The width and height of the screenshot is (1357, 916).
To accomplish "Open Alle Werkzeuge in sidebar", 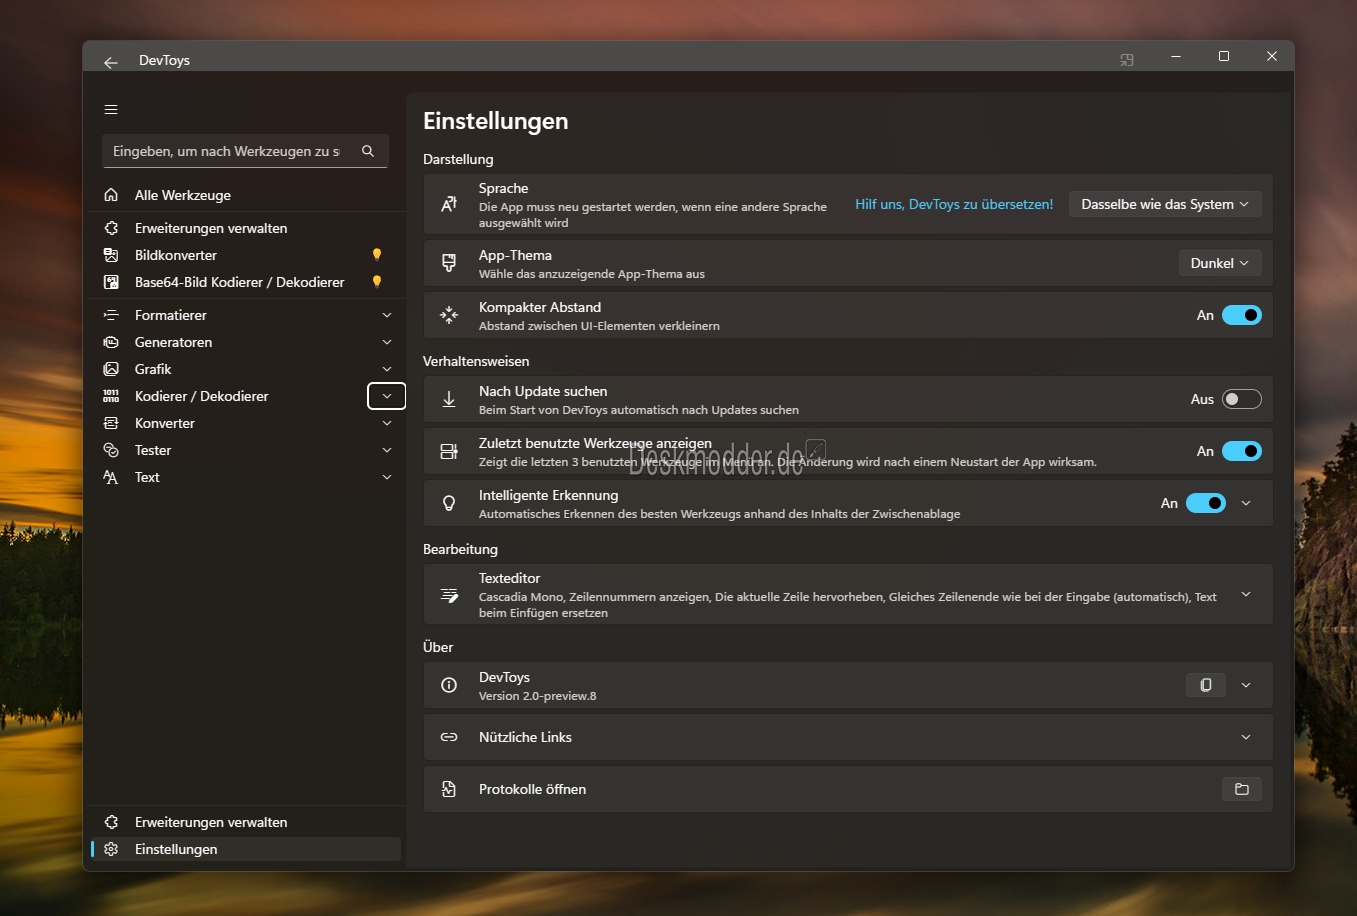I will pos(246,195).
